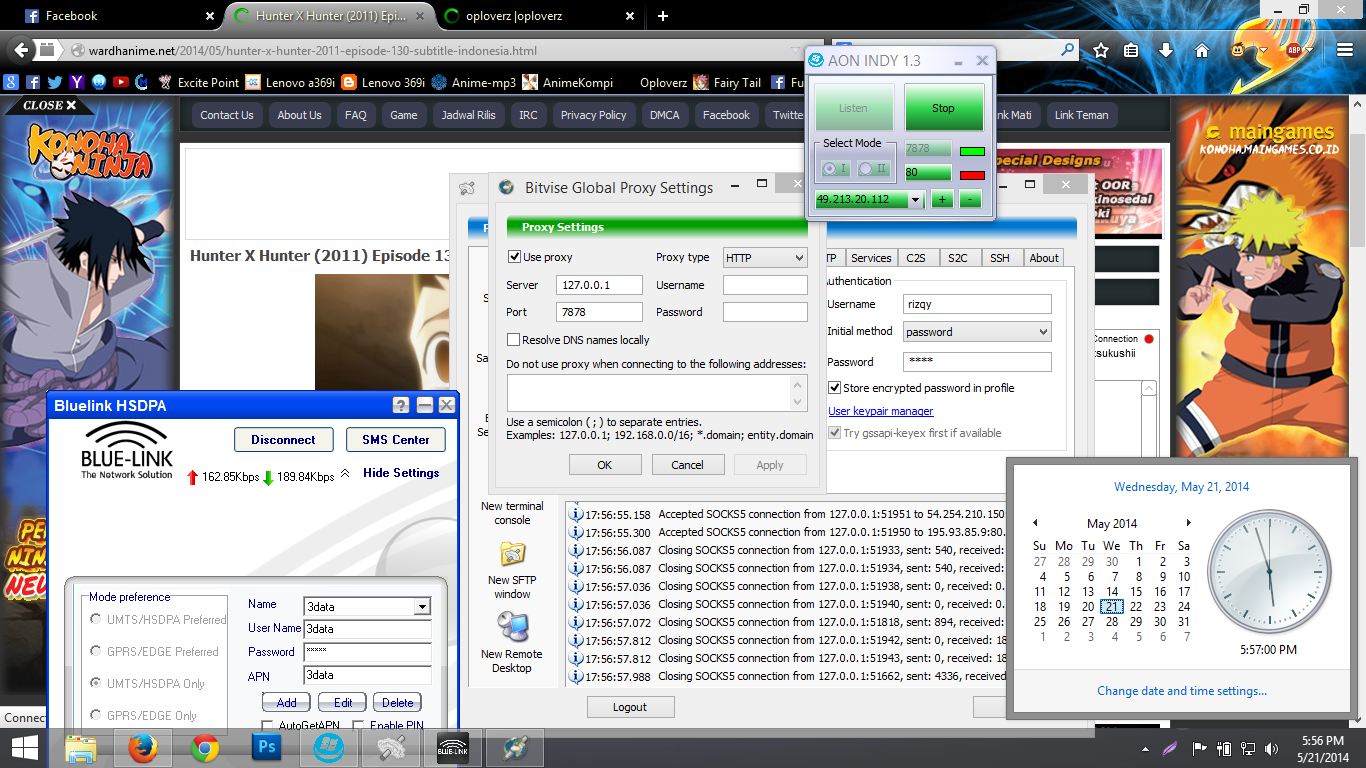Open New Remote Desktop icon in Bitvise

(x=512, y=627)
